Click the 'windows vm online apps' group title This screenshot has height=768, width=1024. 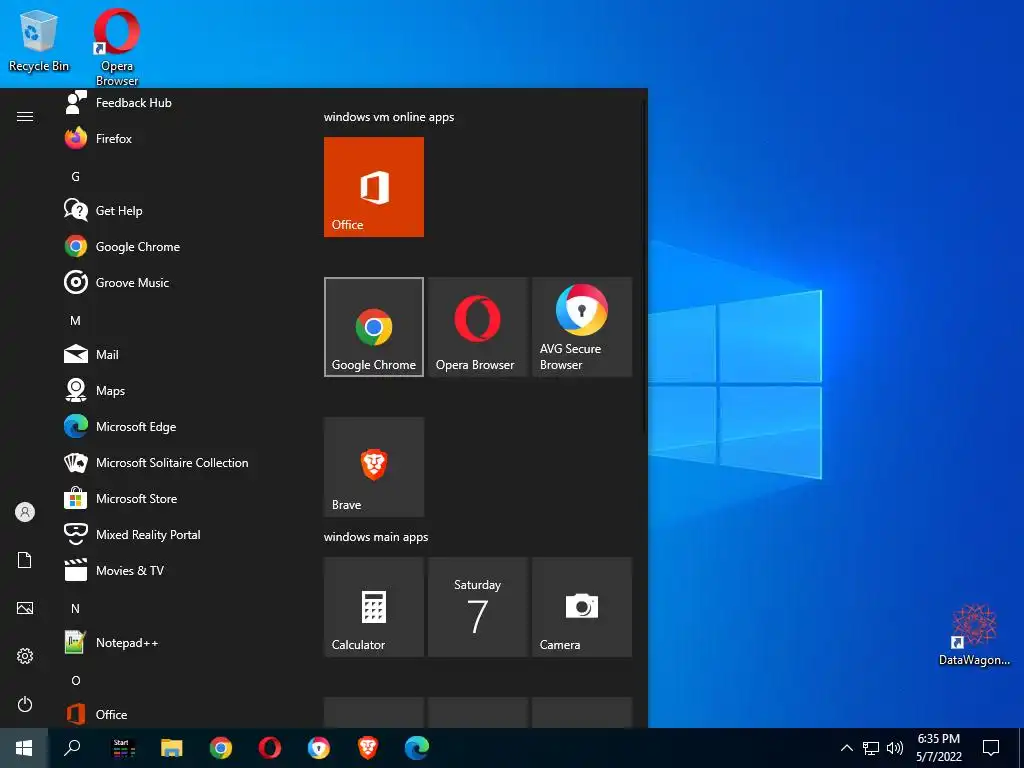[x=389, y=117]
